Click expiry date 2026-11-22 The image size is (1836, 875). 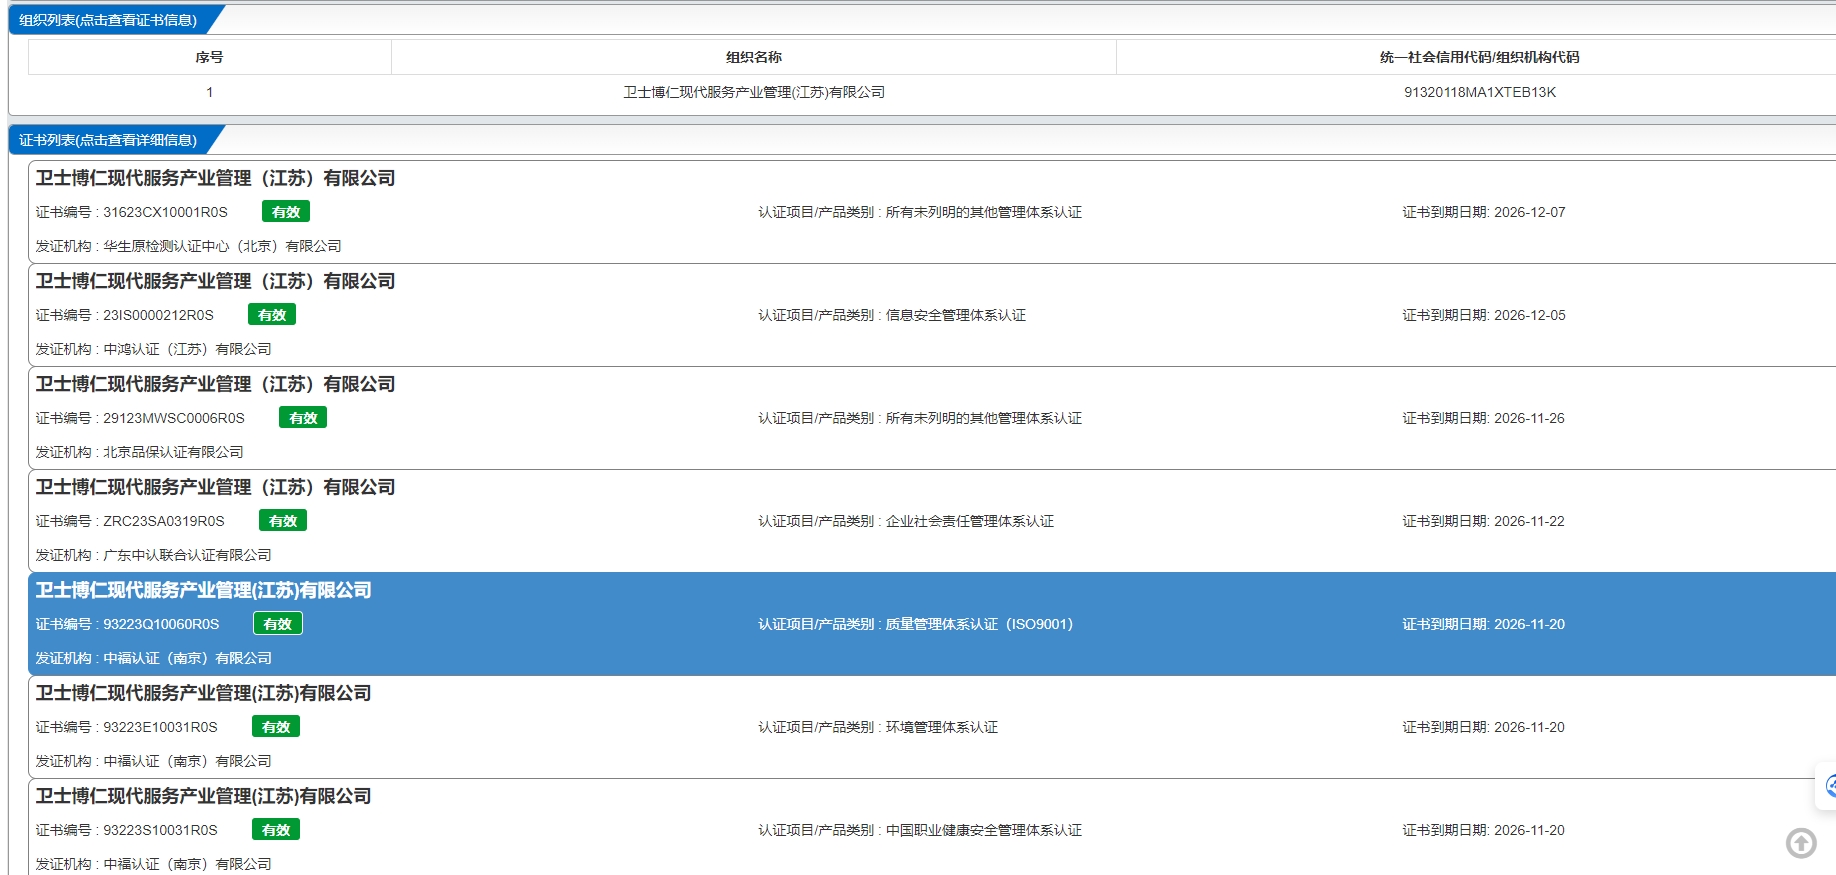tap(1529, 521)
